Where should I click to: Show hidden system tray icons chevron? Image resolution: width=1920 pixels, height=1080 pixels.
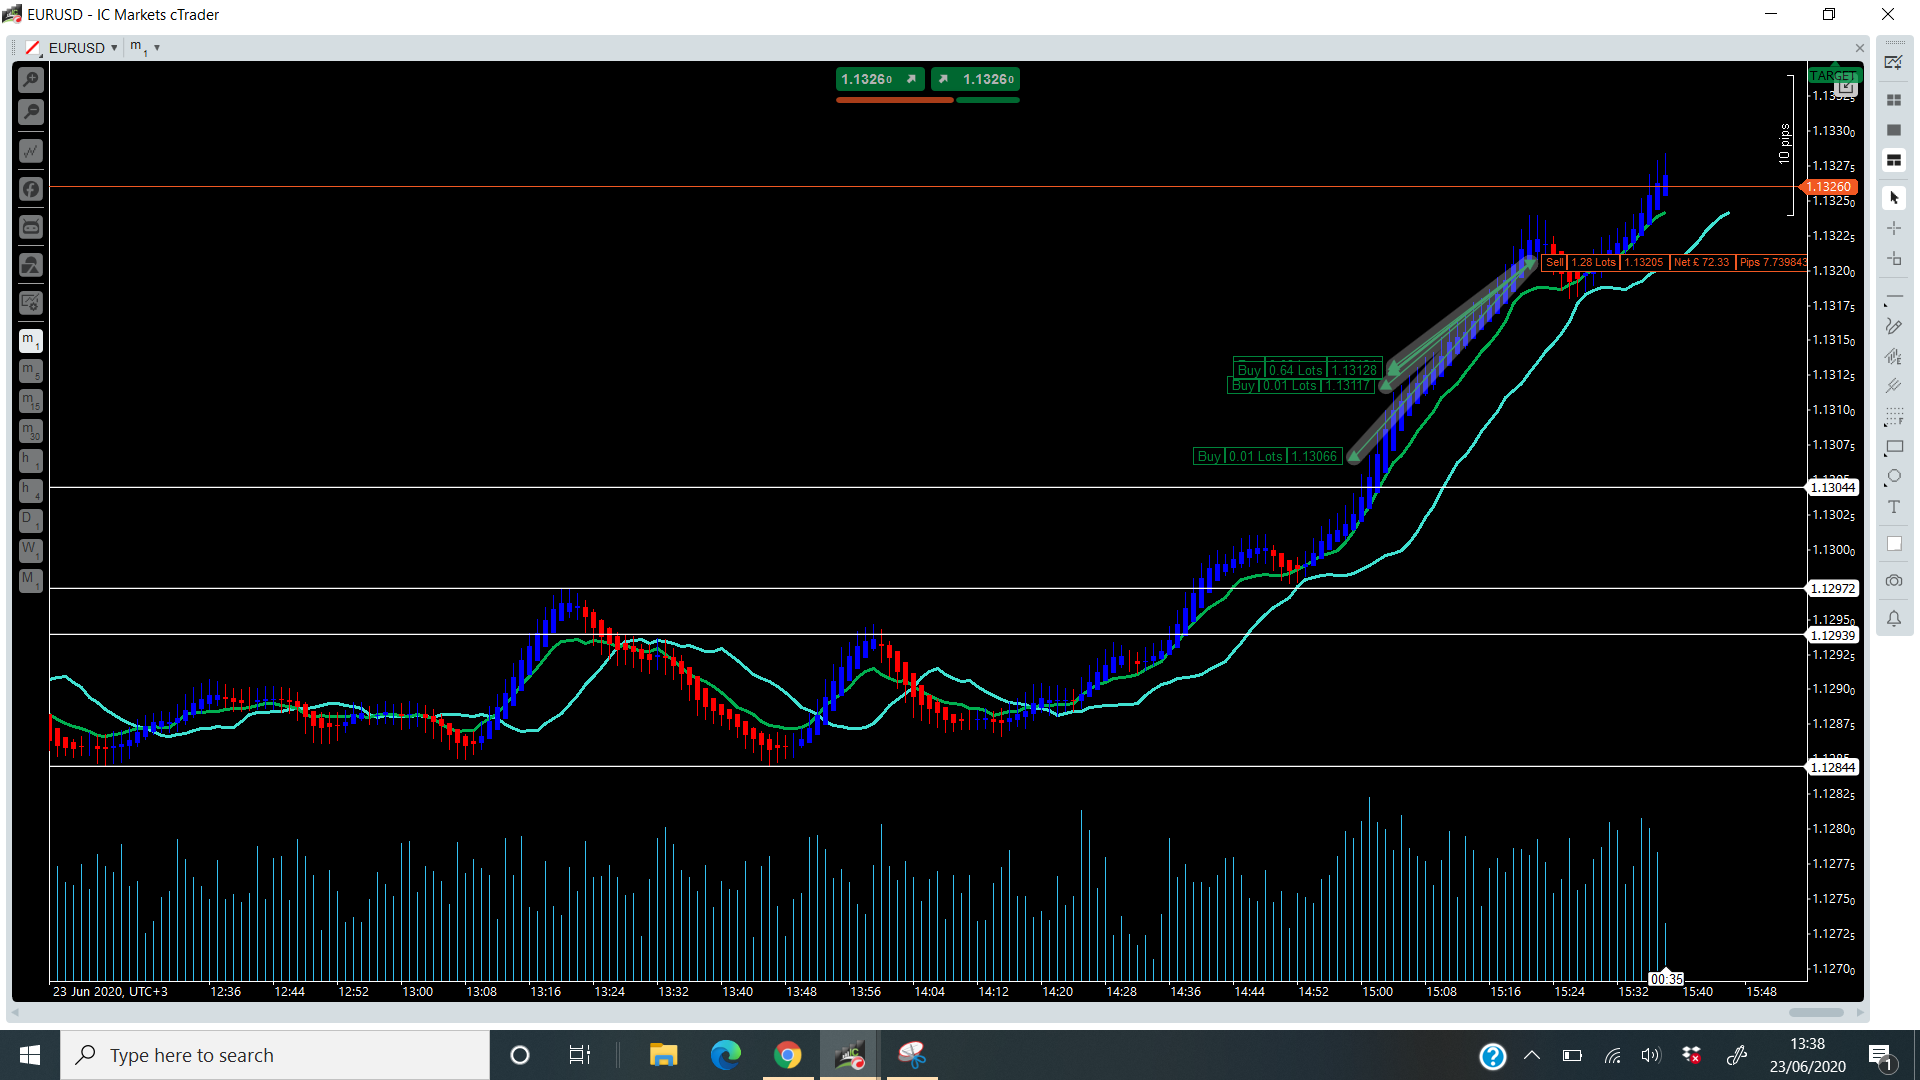pyautogui.click(x=1531, y=1055)
